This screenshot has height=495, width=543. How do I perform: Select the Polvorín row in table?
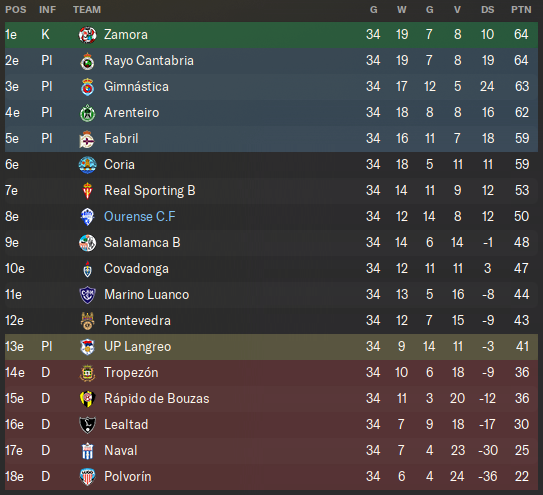click(x=271, y=477)
